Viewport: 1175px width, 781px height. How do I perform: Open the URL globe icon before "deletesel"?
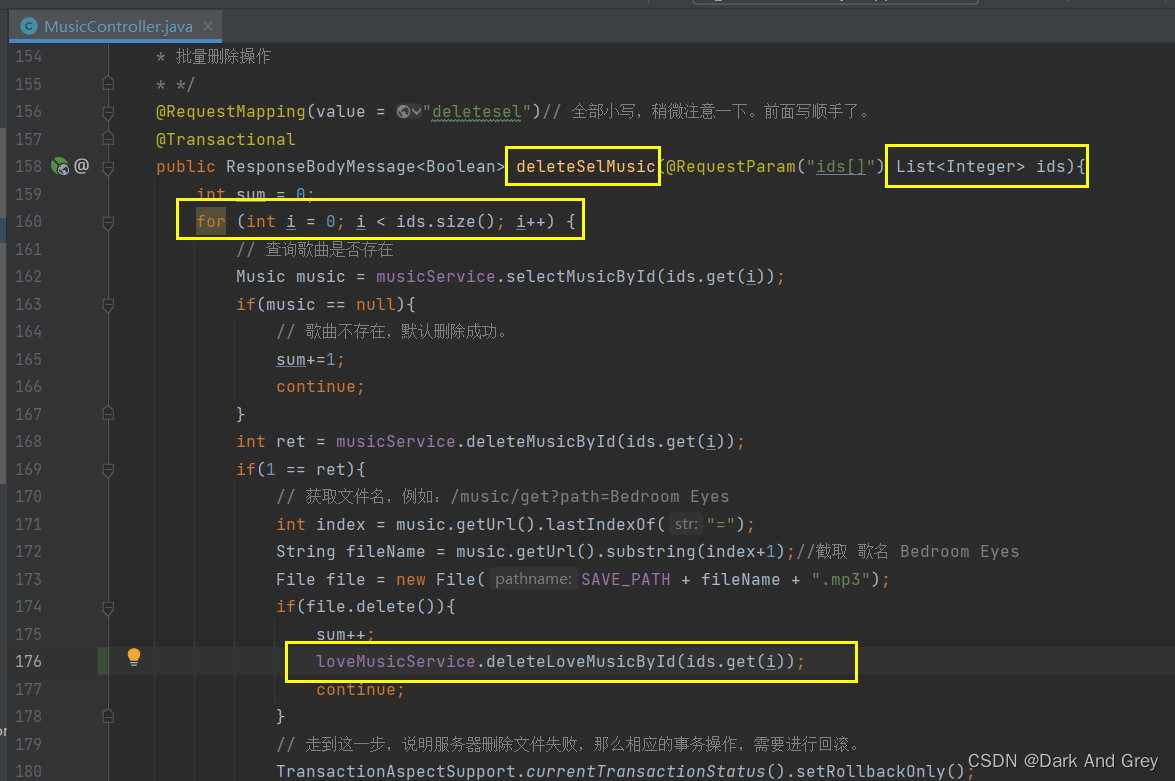403,112
